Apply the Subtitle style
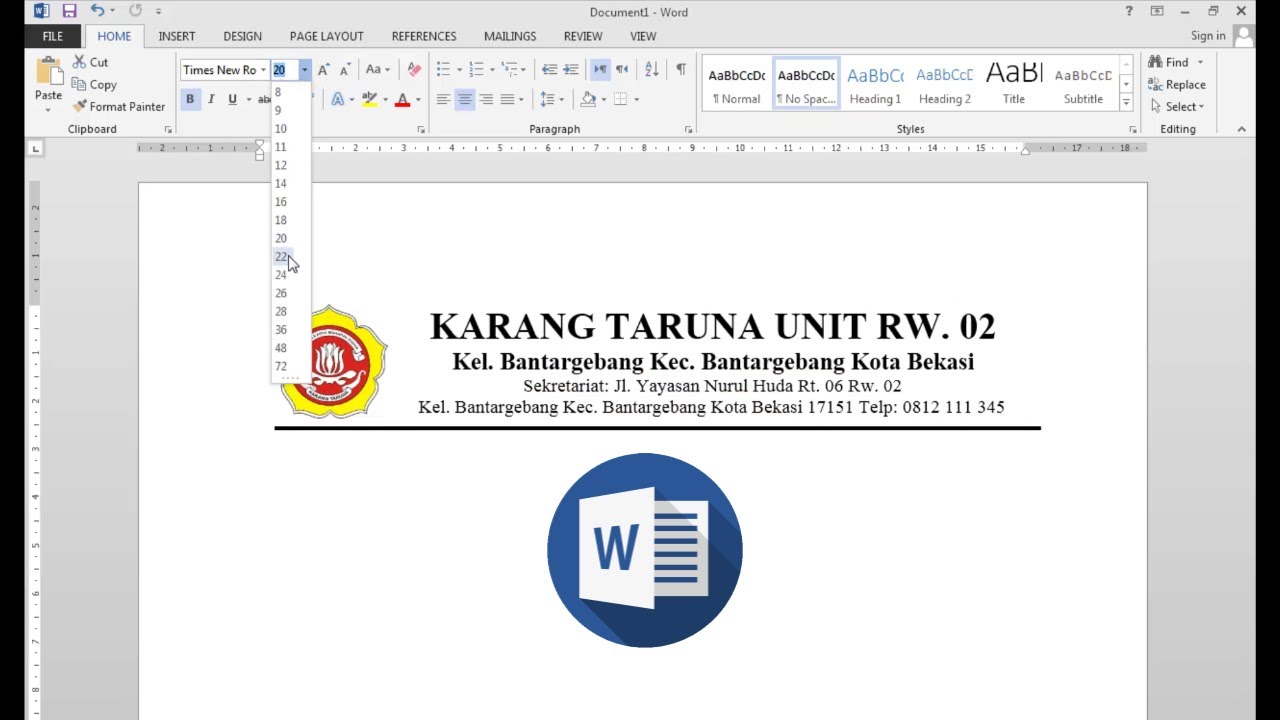1280x720 pixels. click(x=1083, y=84)
